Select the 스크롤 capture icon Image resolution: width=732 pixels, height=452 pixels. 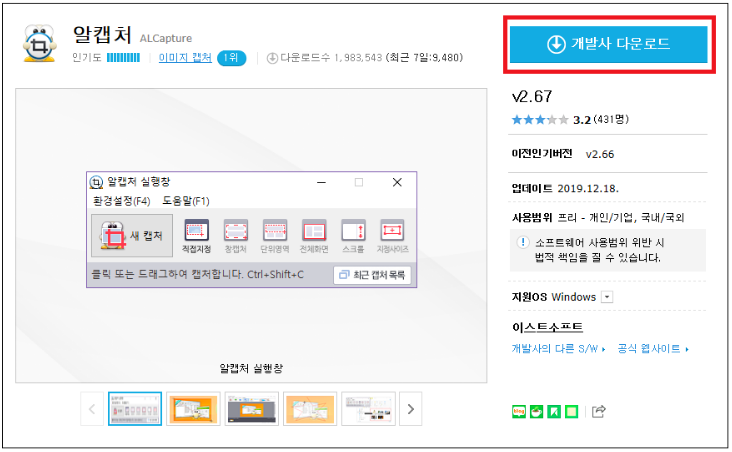pos(353,236)
